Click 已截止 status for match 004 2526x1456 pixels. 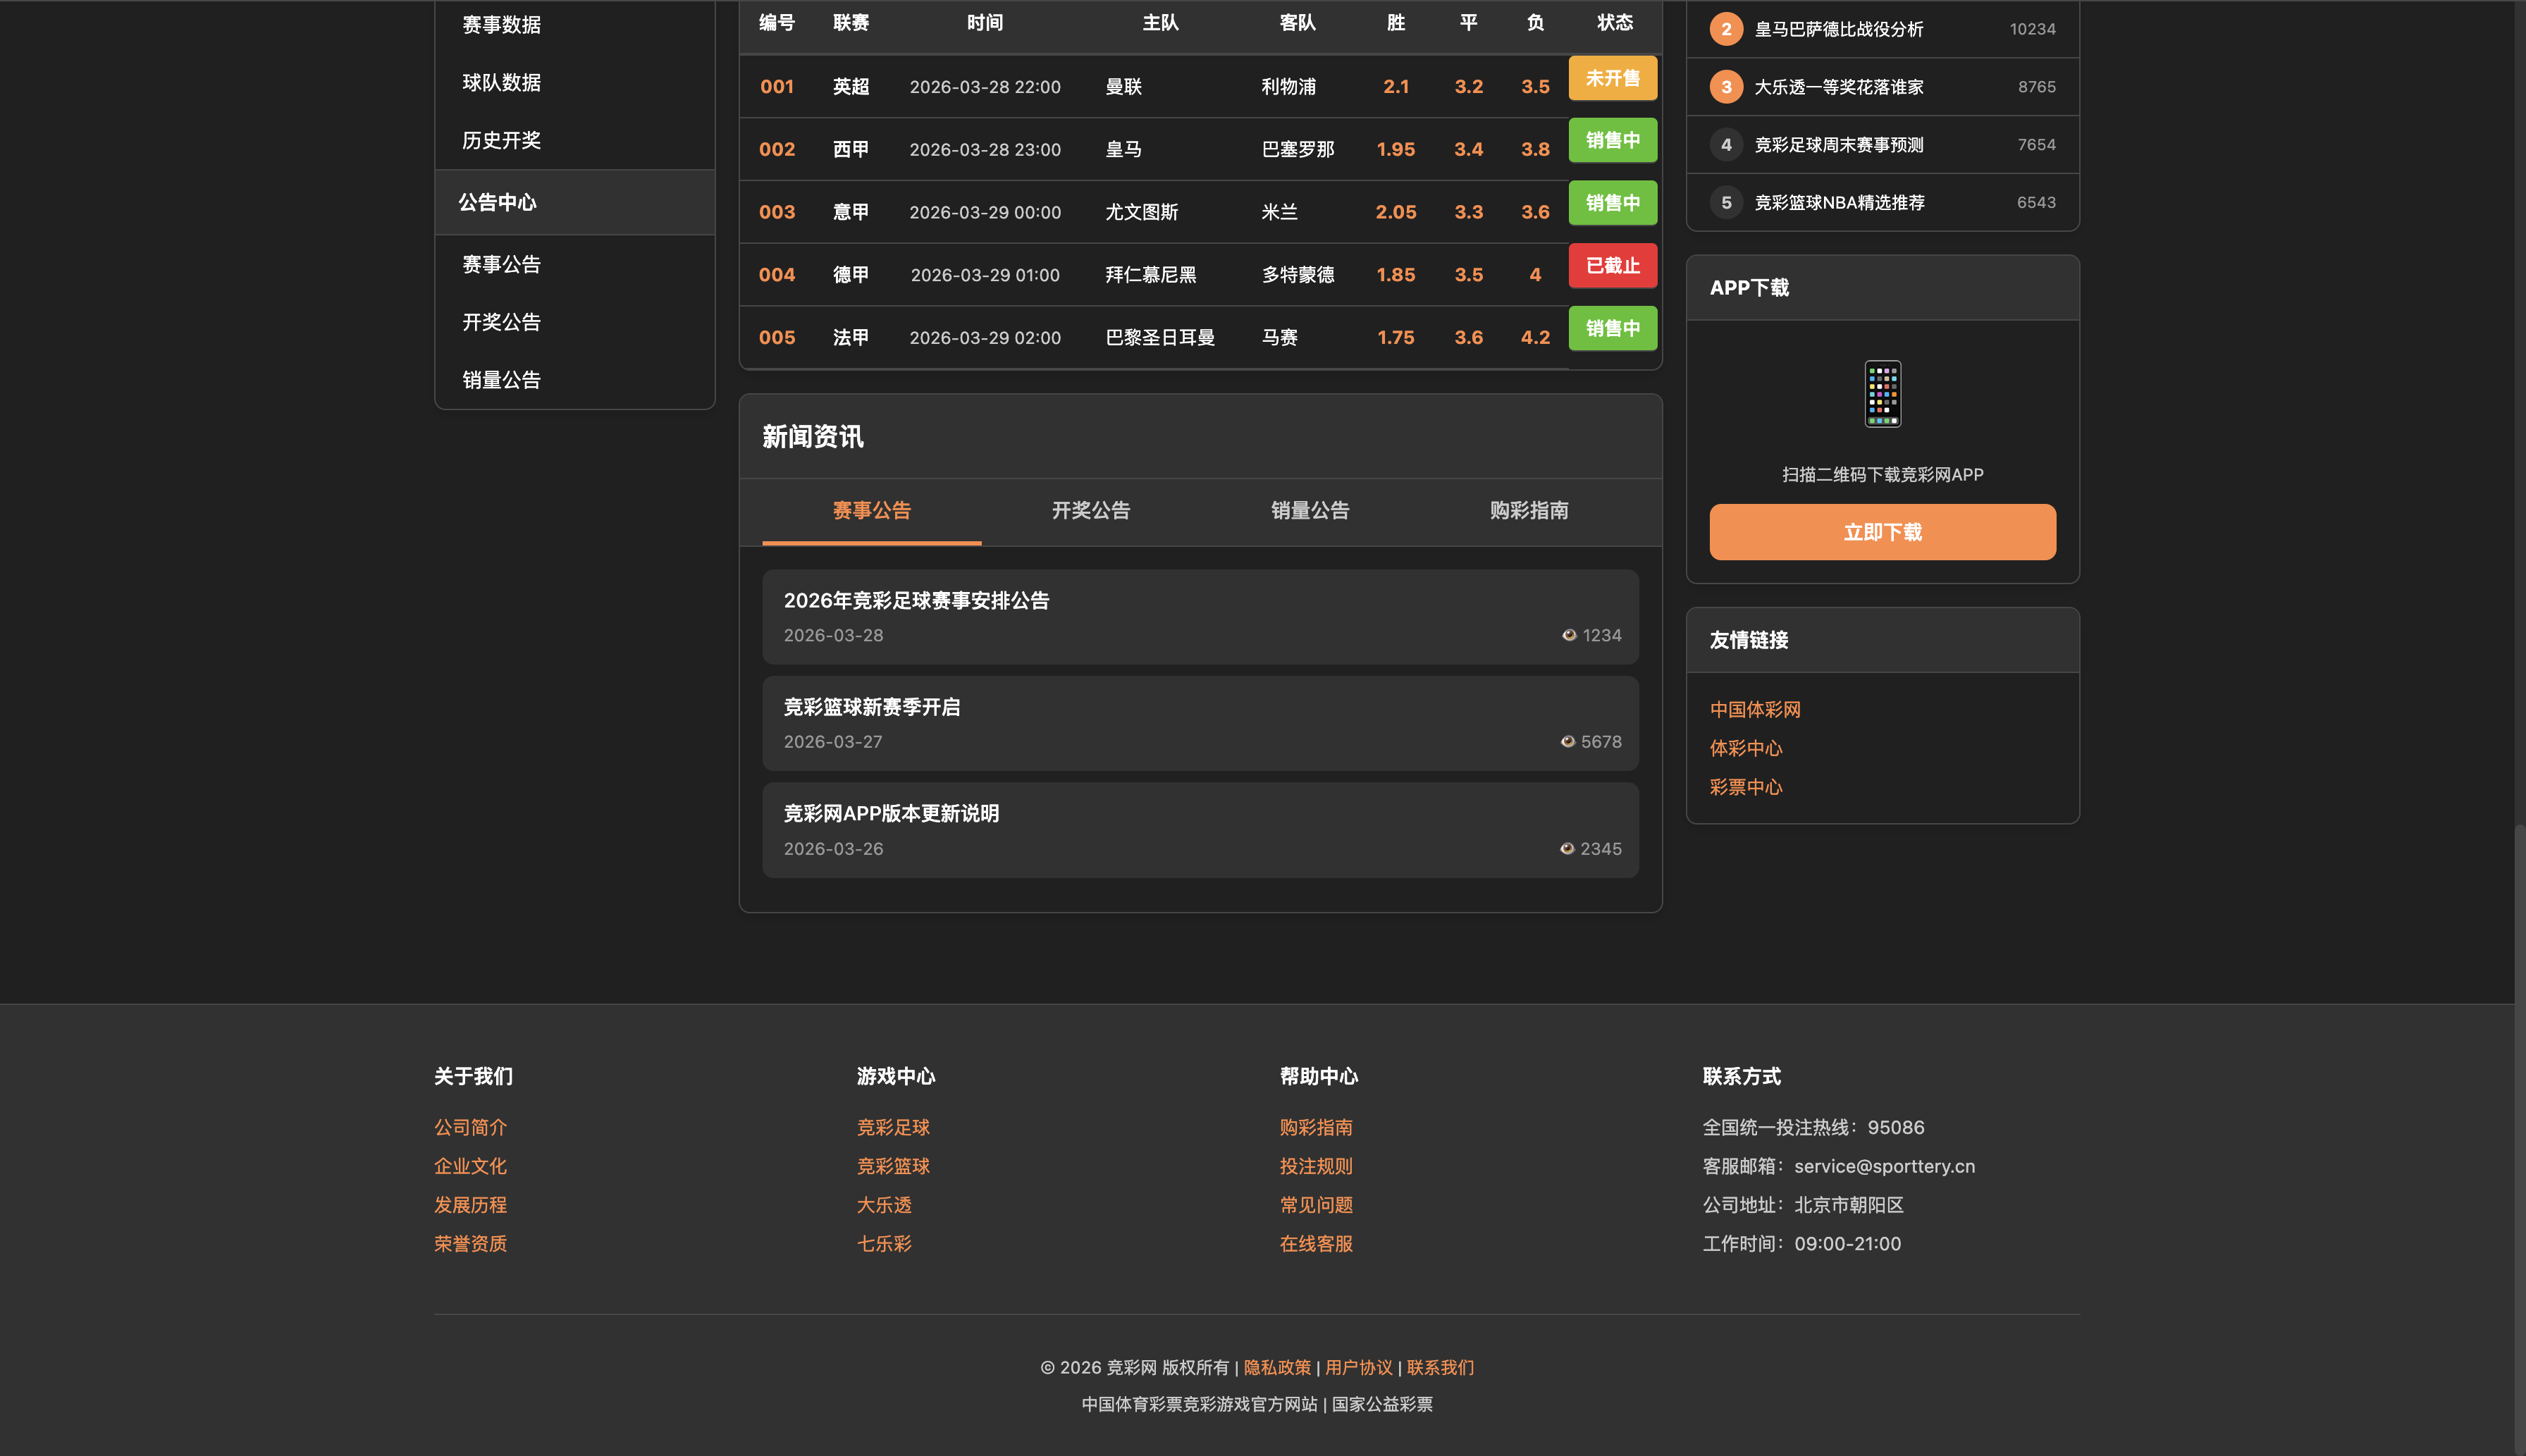click(x=1612, y=266)
